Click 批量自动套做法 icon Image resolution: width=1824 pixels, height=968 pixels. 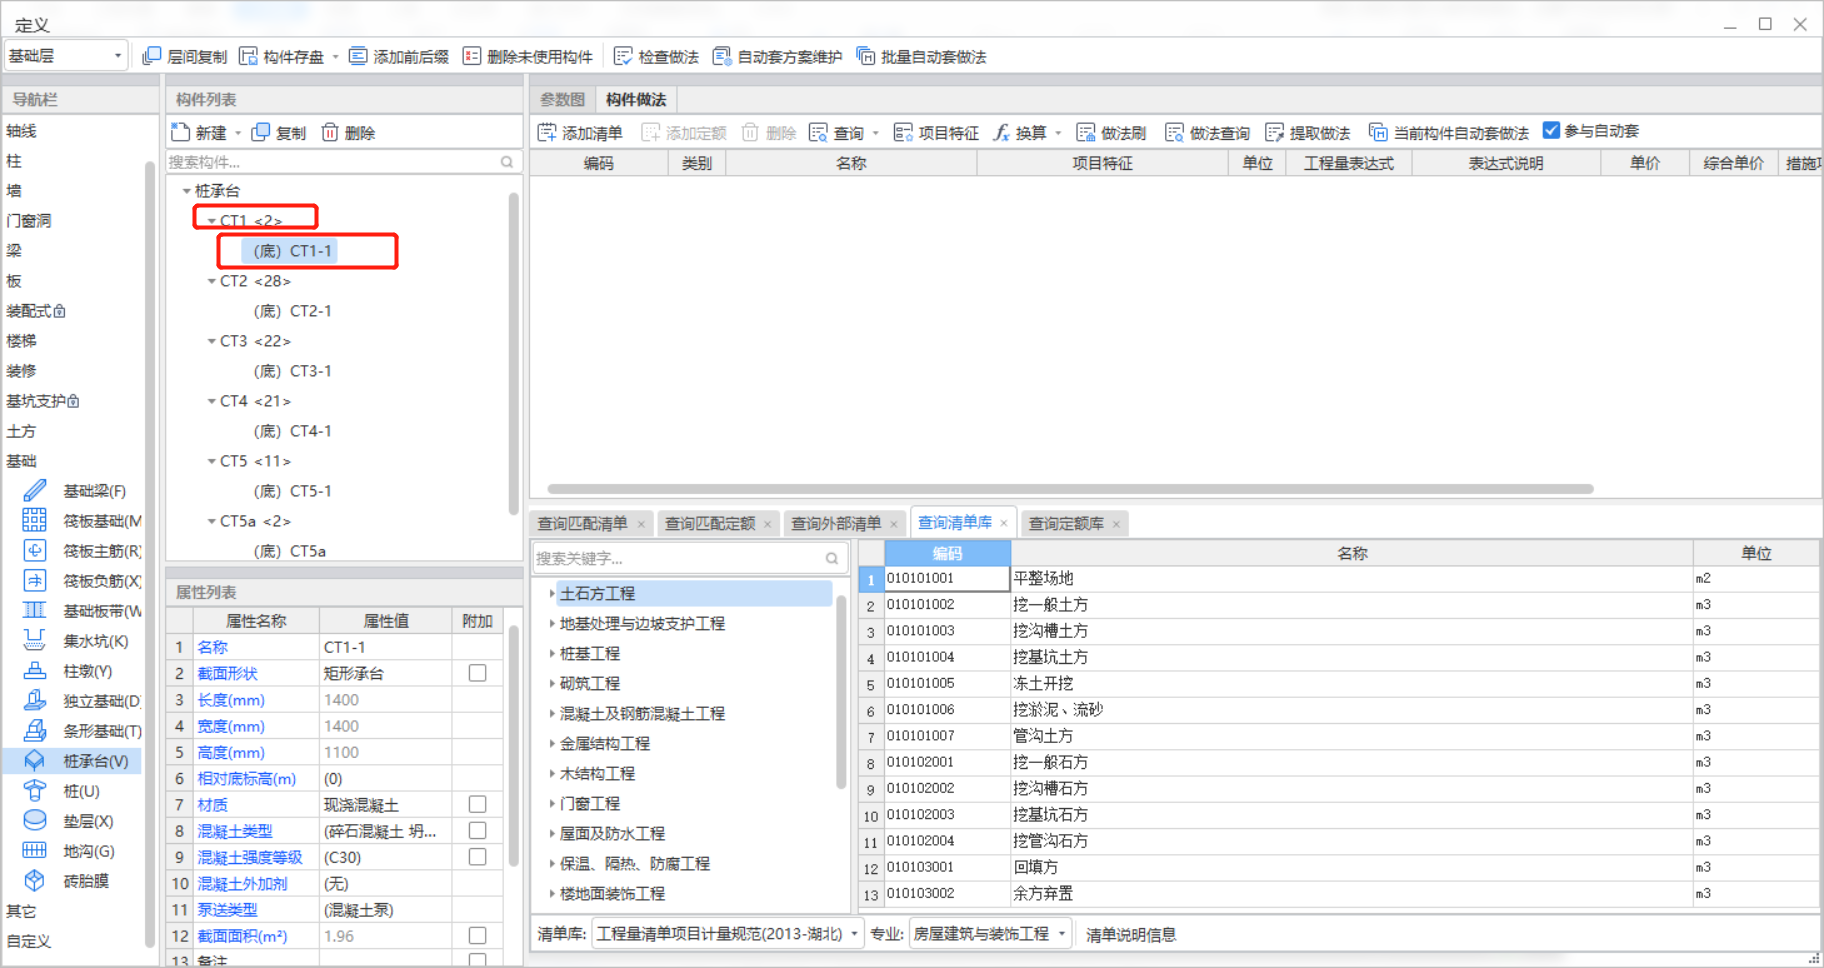pyautogui.click(x=866, y=56)
